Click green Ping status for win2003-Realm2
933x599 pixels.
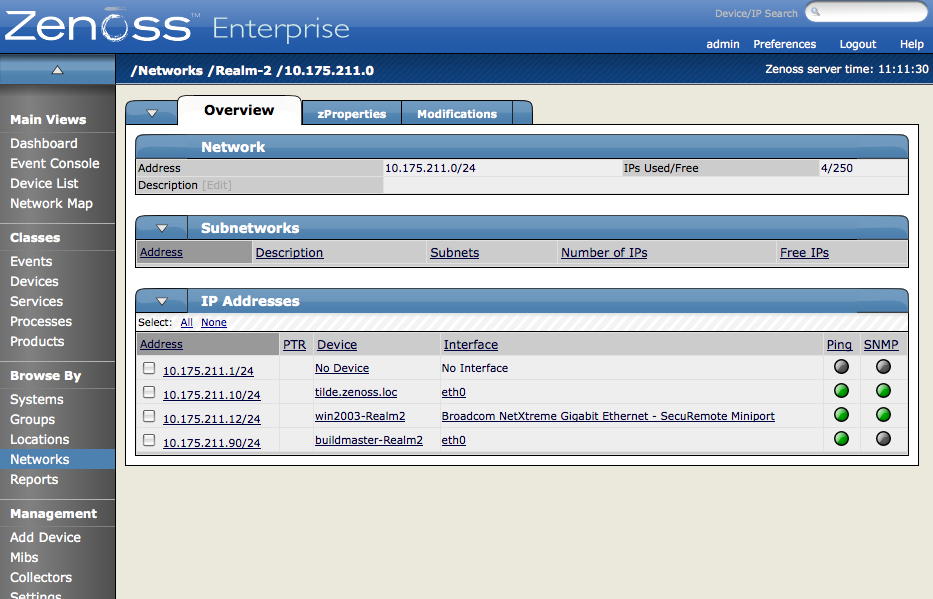pos(841,415)
